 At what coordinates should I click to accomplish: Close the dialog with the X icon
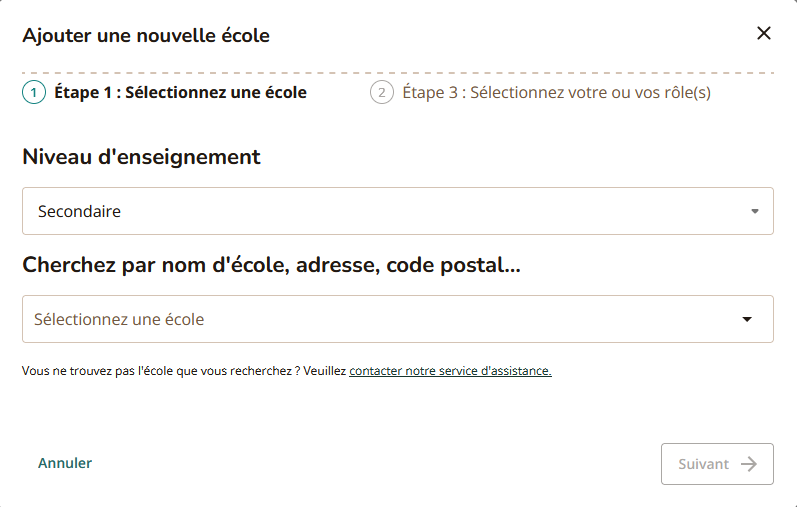pyautogui.click(x=764, y=33)
